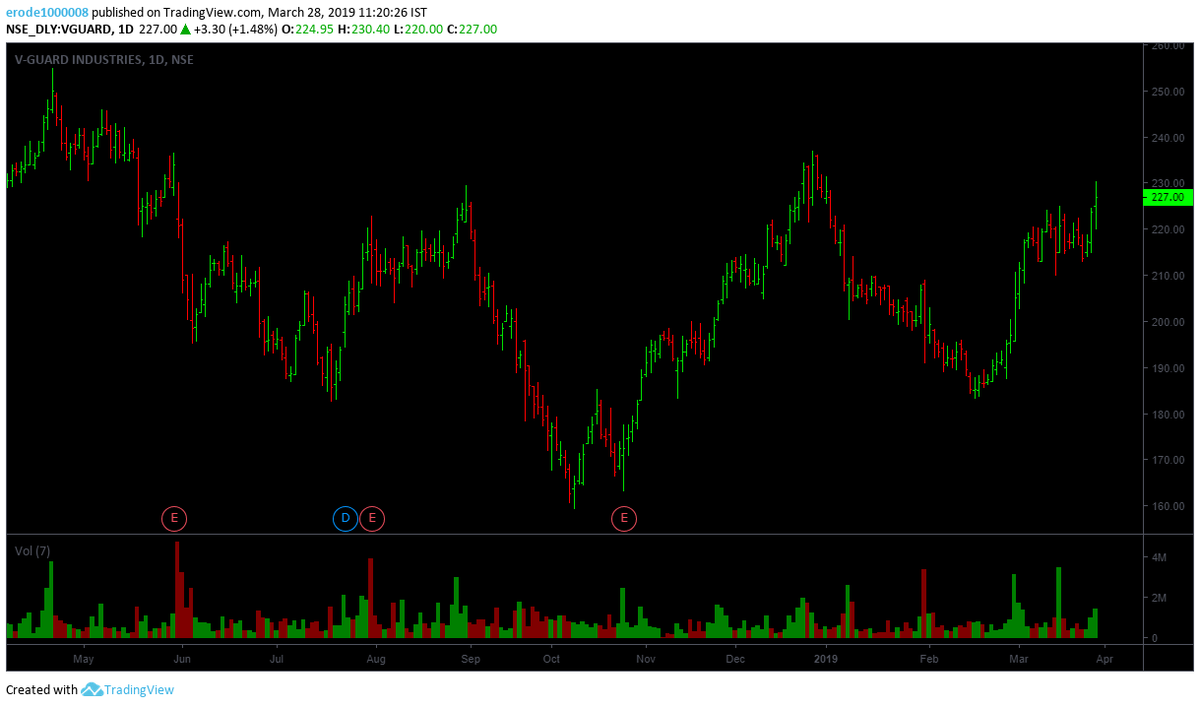Screen dimensions: 1200x707
Task: Click the +3.30 (+1.48%) change value
Action: (235, 30)
